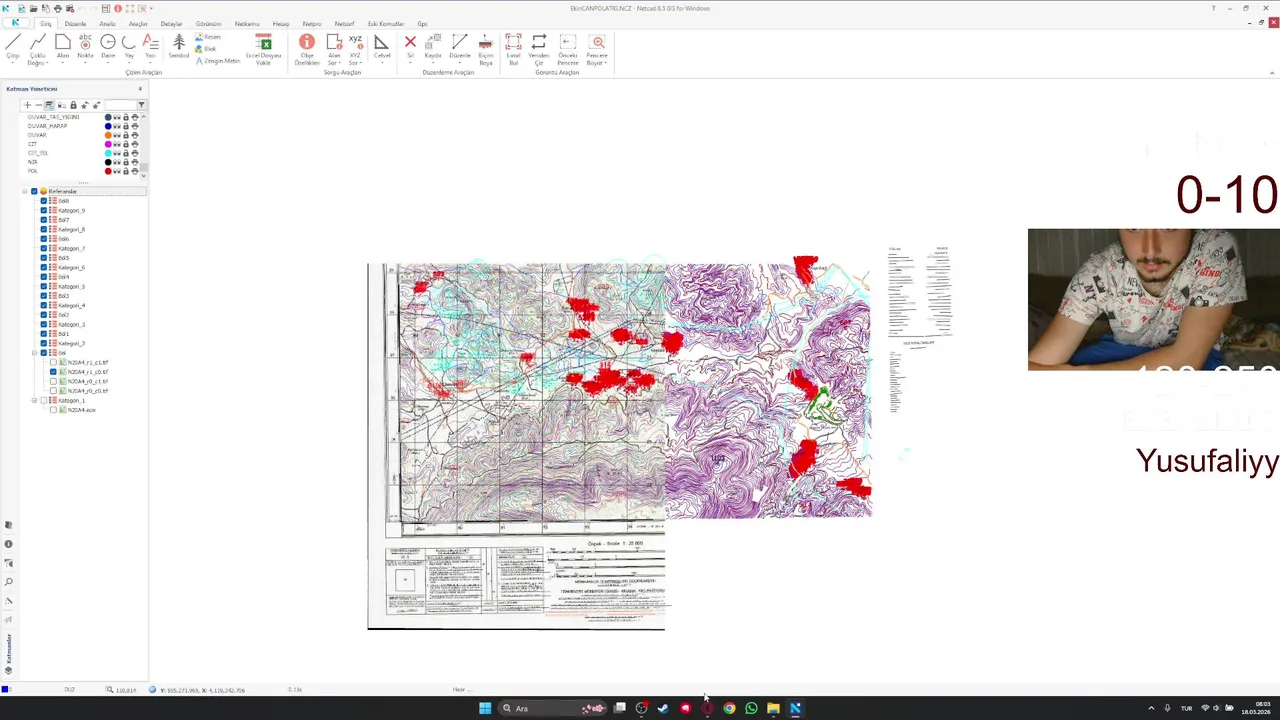Image resolution: width=1280 pixels, height=720 pixels.
Task: Open the Analiz ribbon tab
Action: (107, 24)
